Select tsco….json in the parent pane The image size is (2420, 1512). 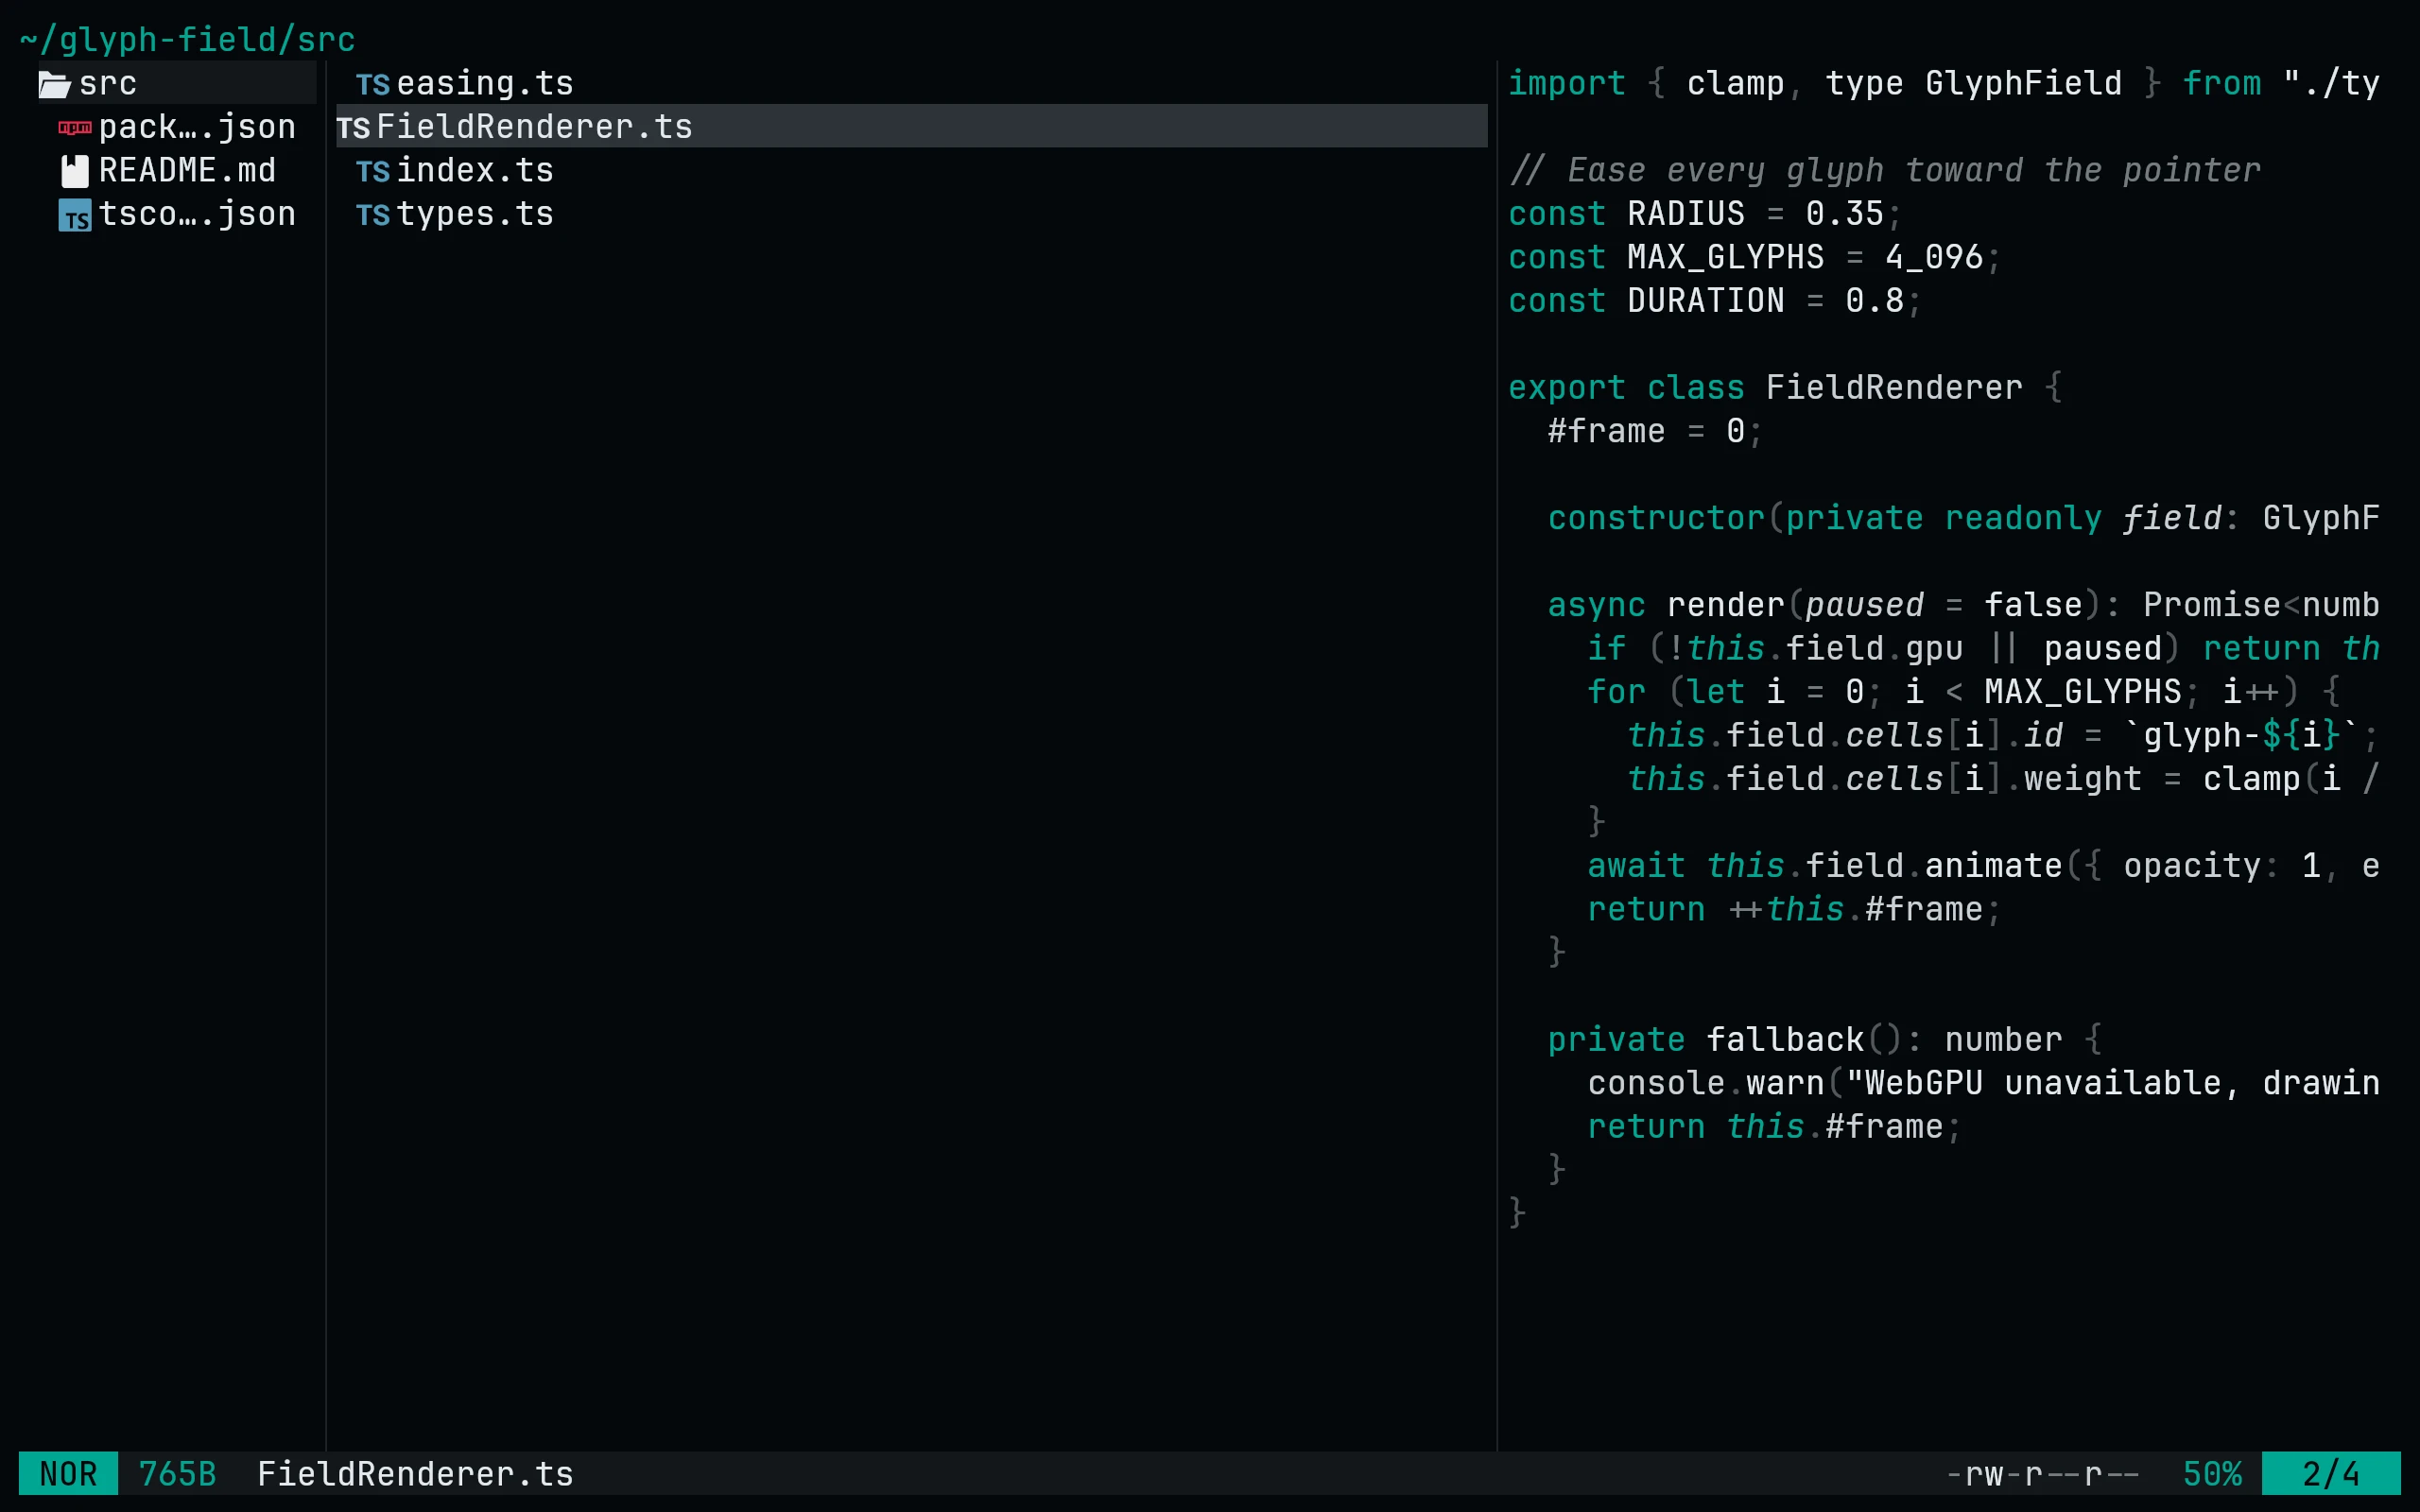pos(177,214)
